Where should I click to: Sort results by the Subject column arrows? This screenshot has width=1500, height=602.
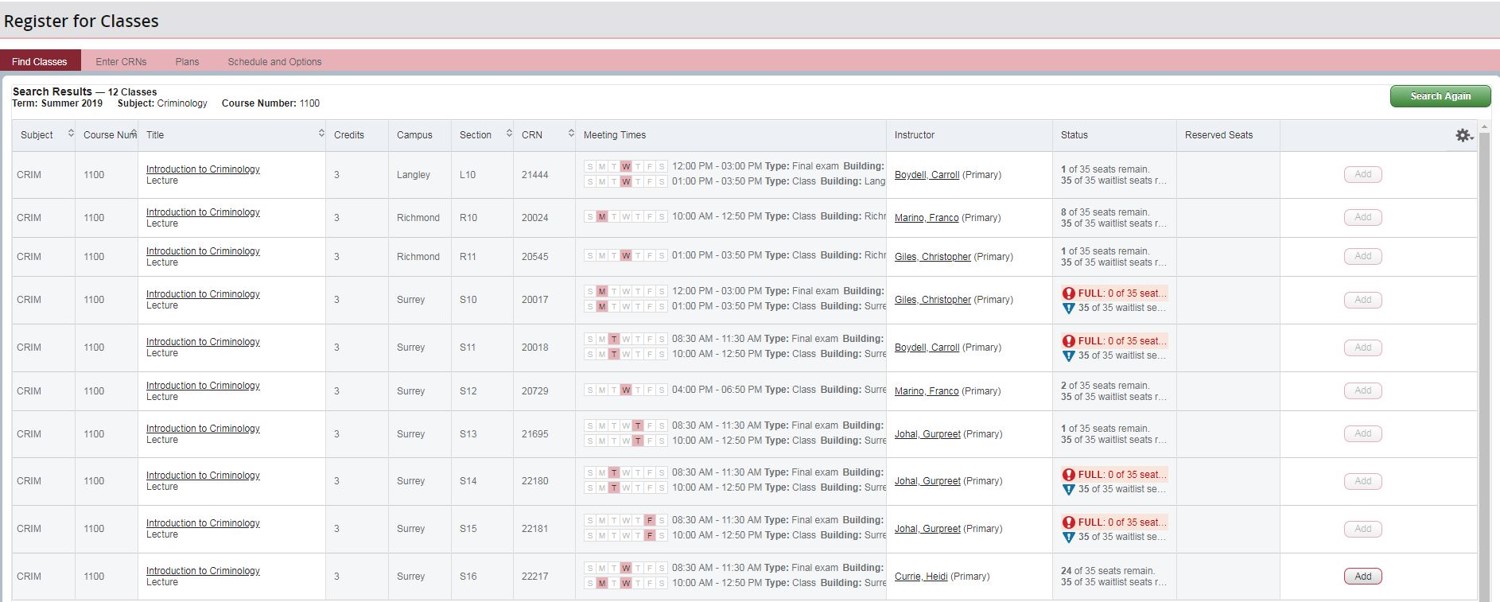click(71, 134)
